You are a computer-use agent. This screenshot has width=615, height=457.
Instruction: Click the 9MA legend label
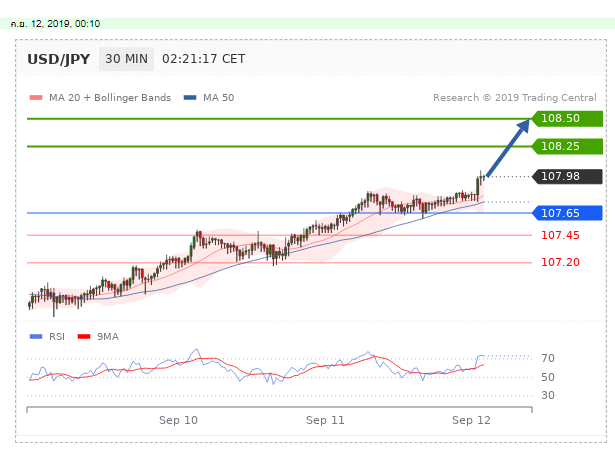(108, 337)
